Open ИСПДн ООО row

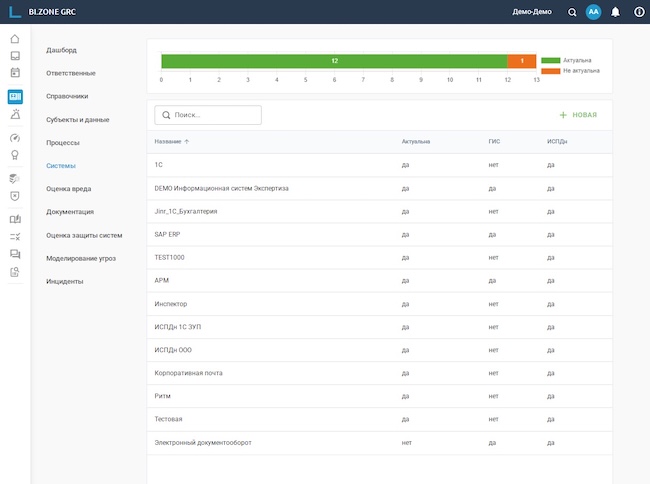pos(379,350)
